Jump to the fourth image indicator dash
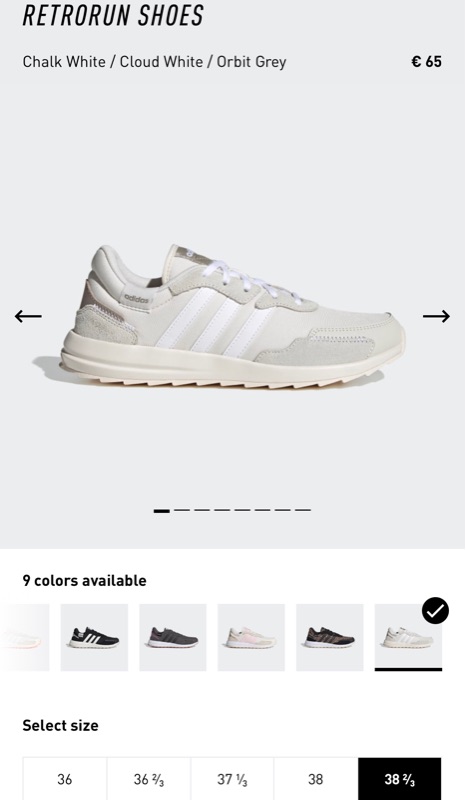Image resolution: width=466 pixels, height=801 pixels. point(222,510)
